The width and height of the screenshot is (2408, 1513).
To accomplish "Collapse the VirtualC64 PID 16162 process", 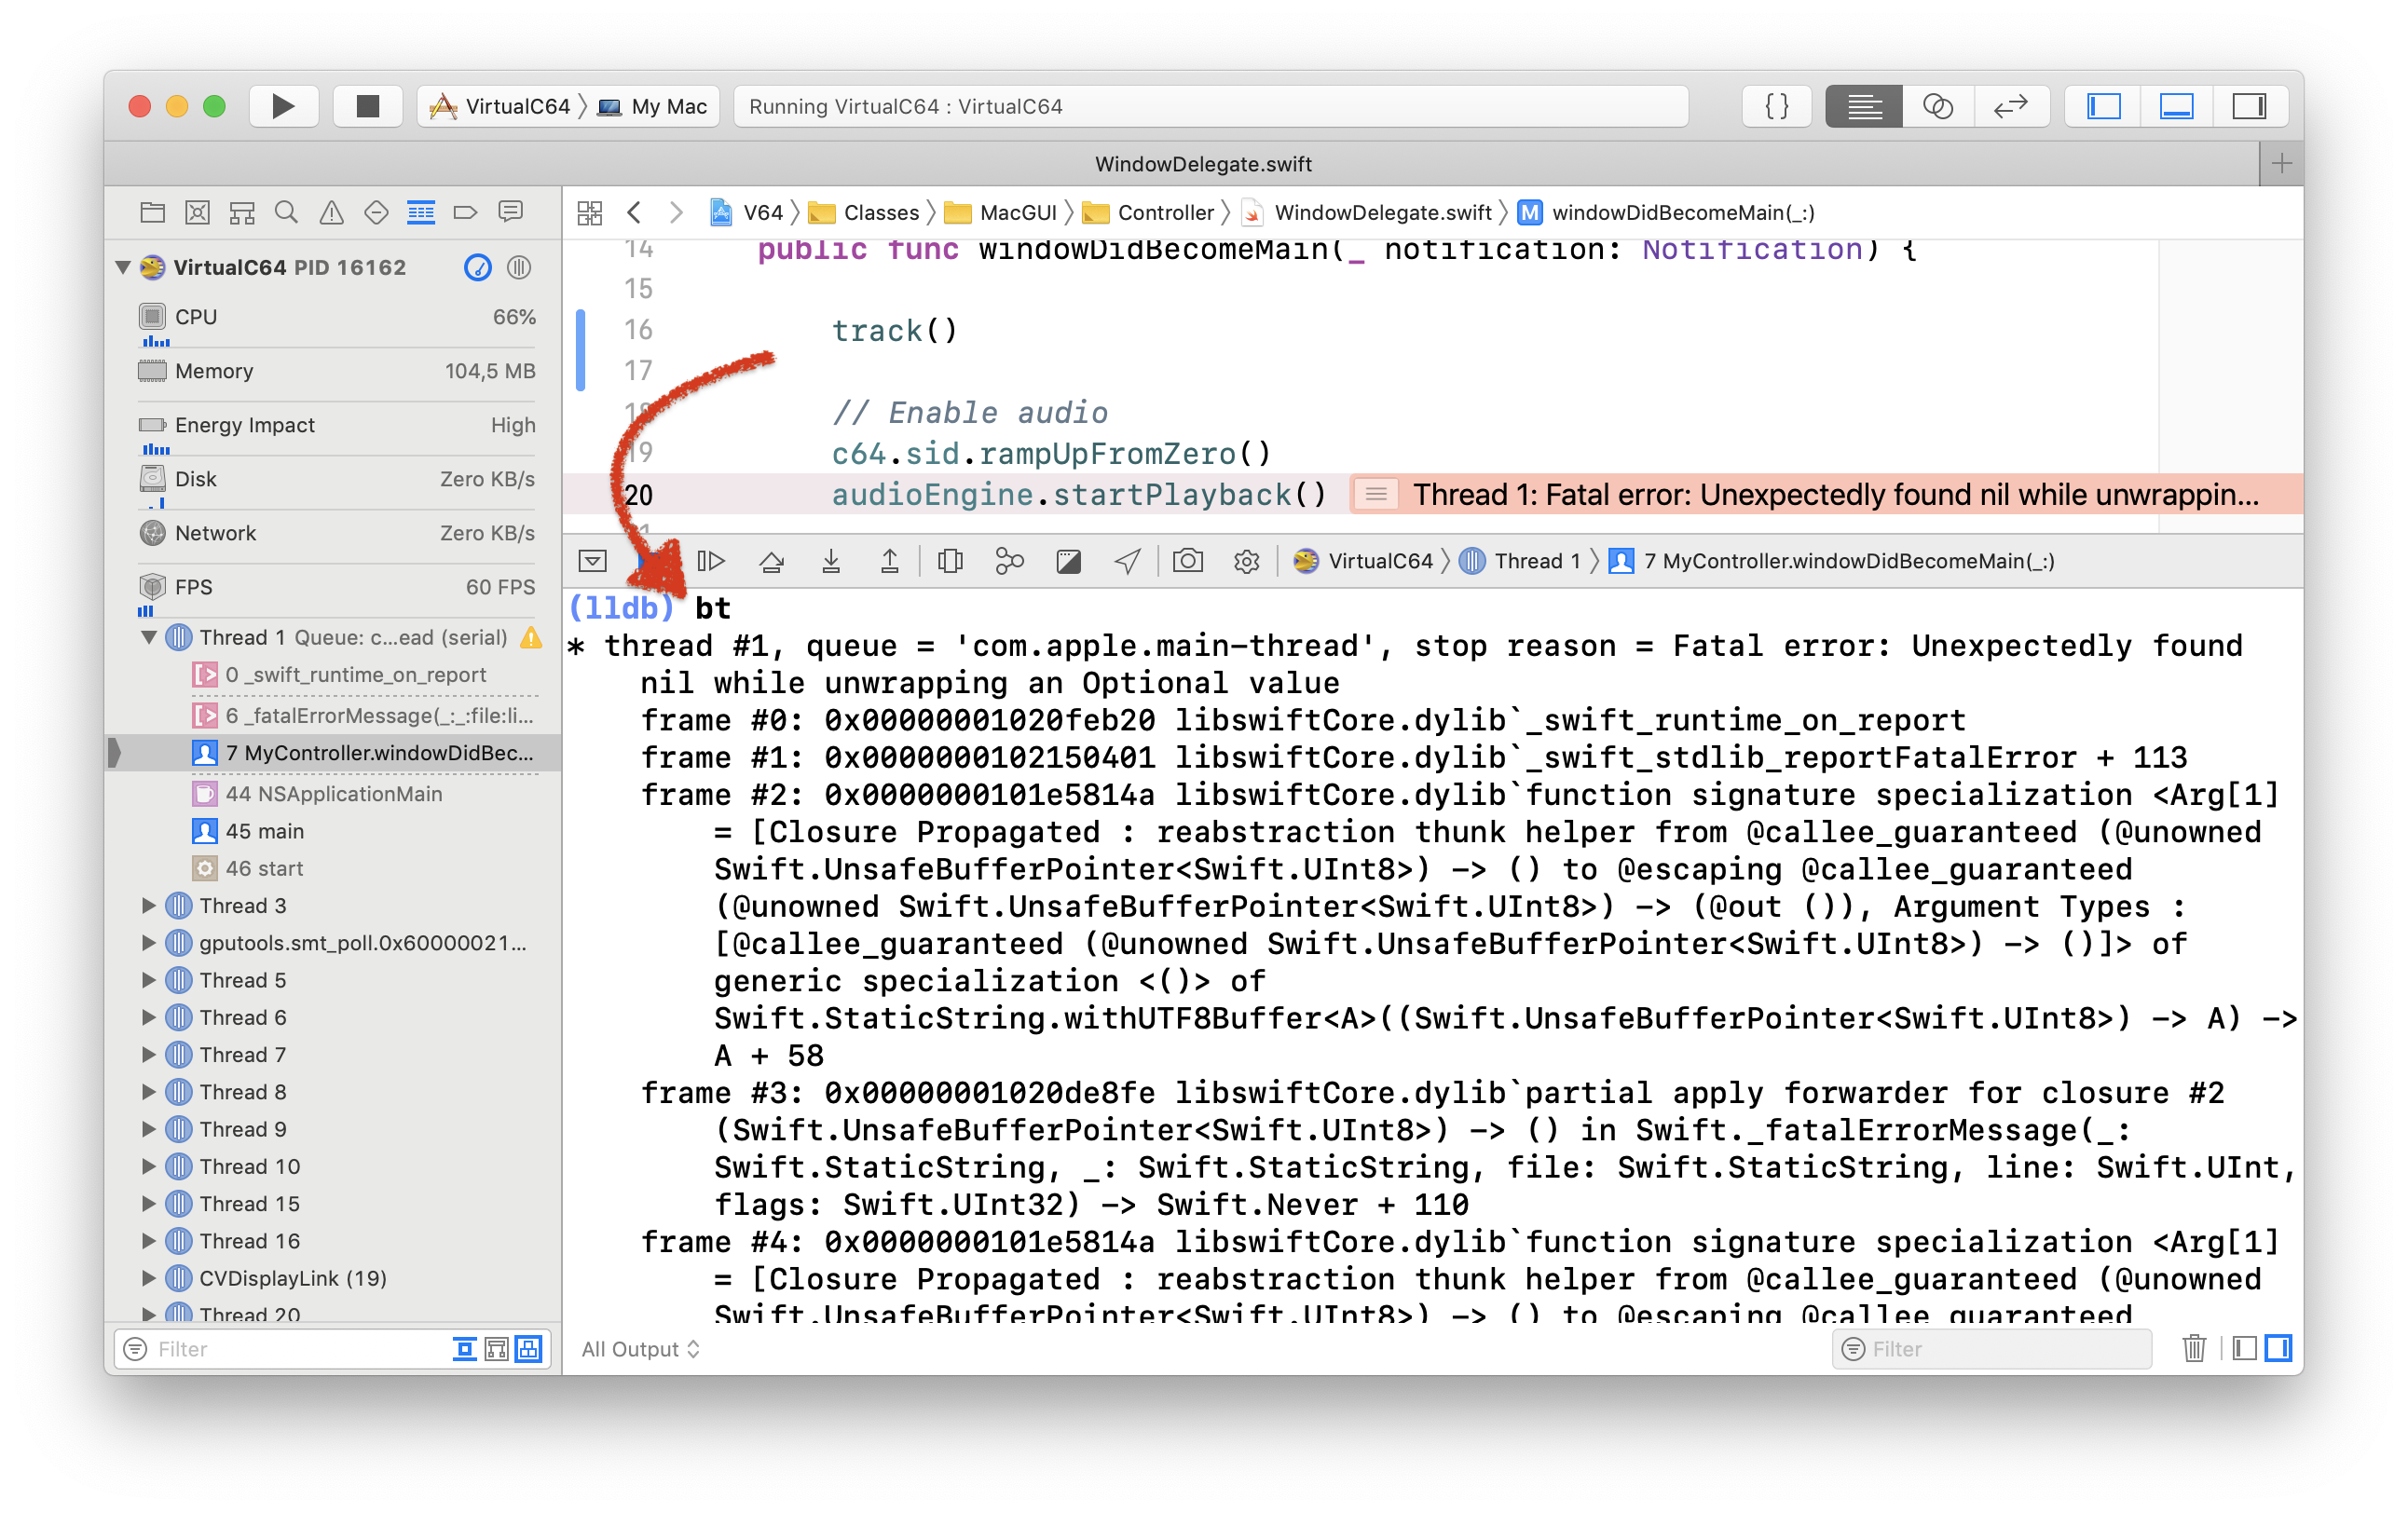I will [123, 267].
